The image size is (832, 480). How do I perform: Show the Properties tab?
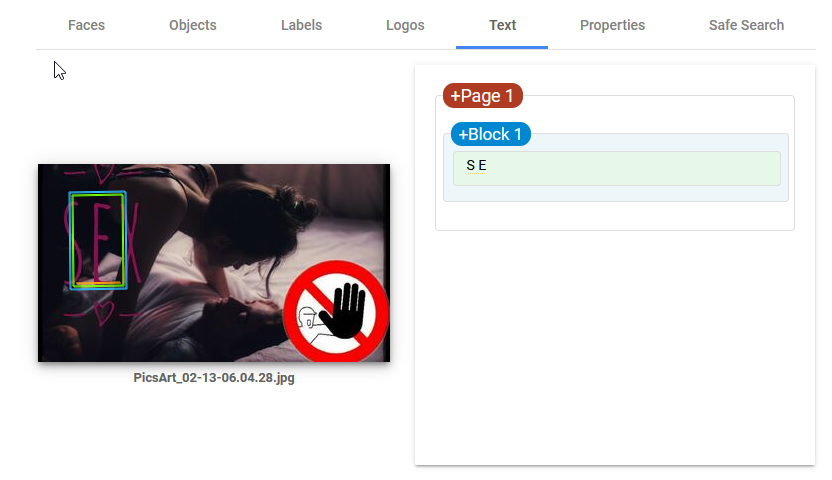click(612, 25)
